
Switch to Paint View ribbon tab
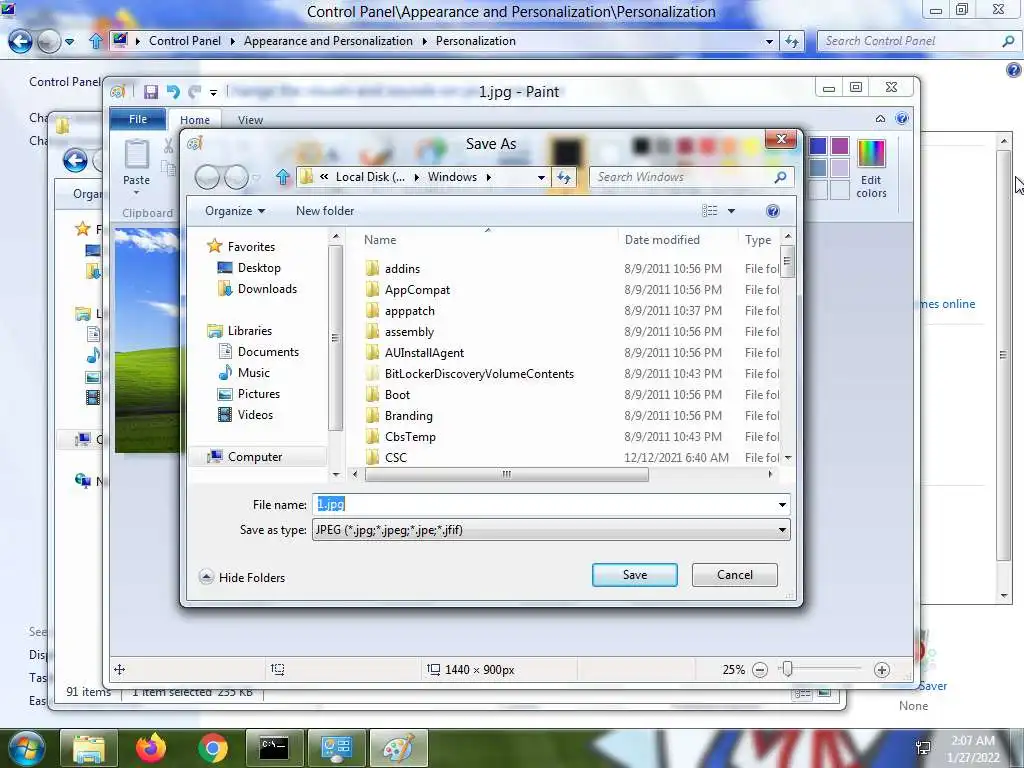point(250,120)
